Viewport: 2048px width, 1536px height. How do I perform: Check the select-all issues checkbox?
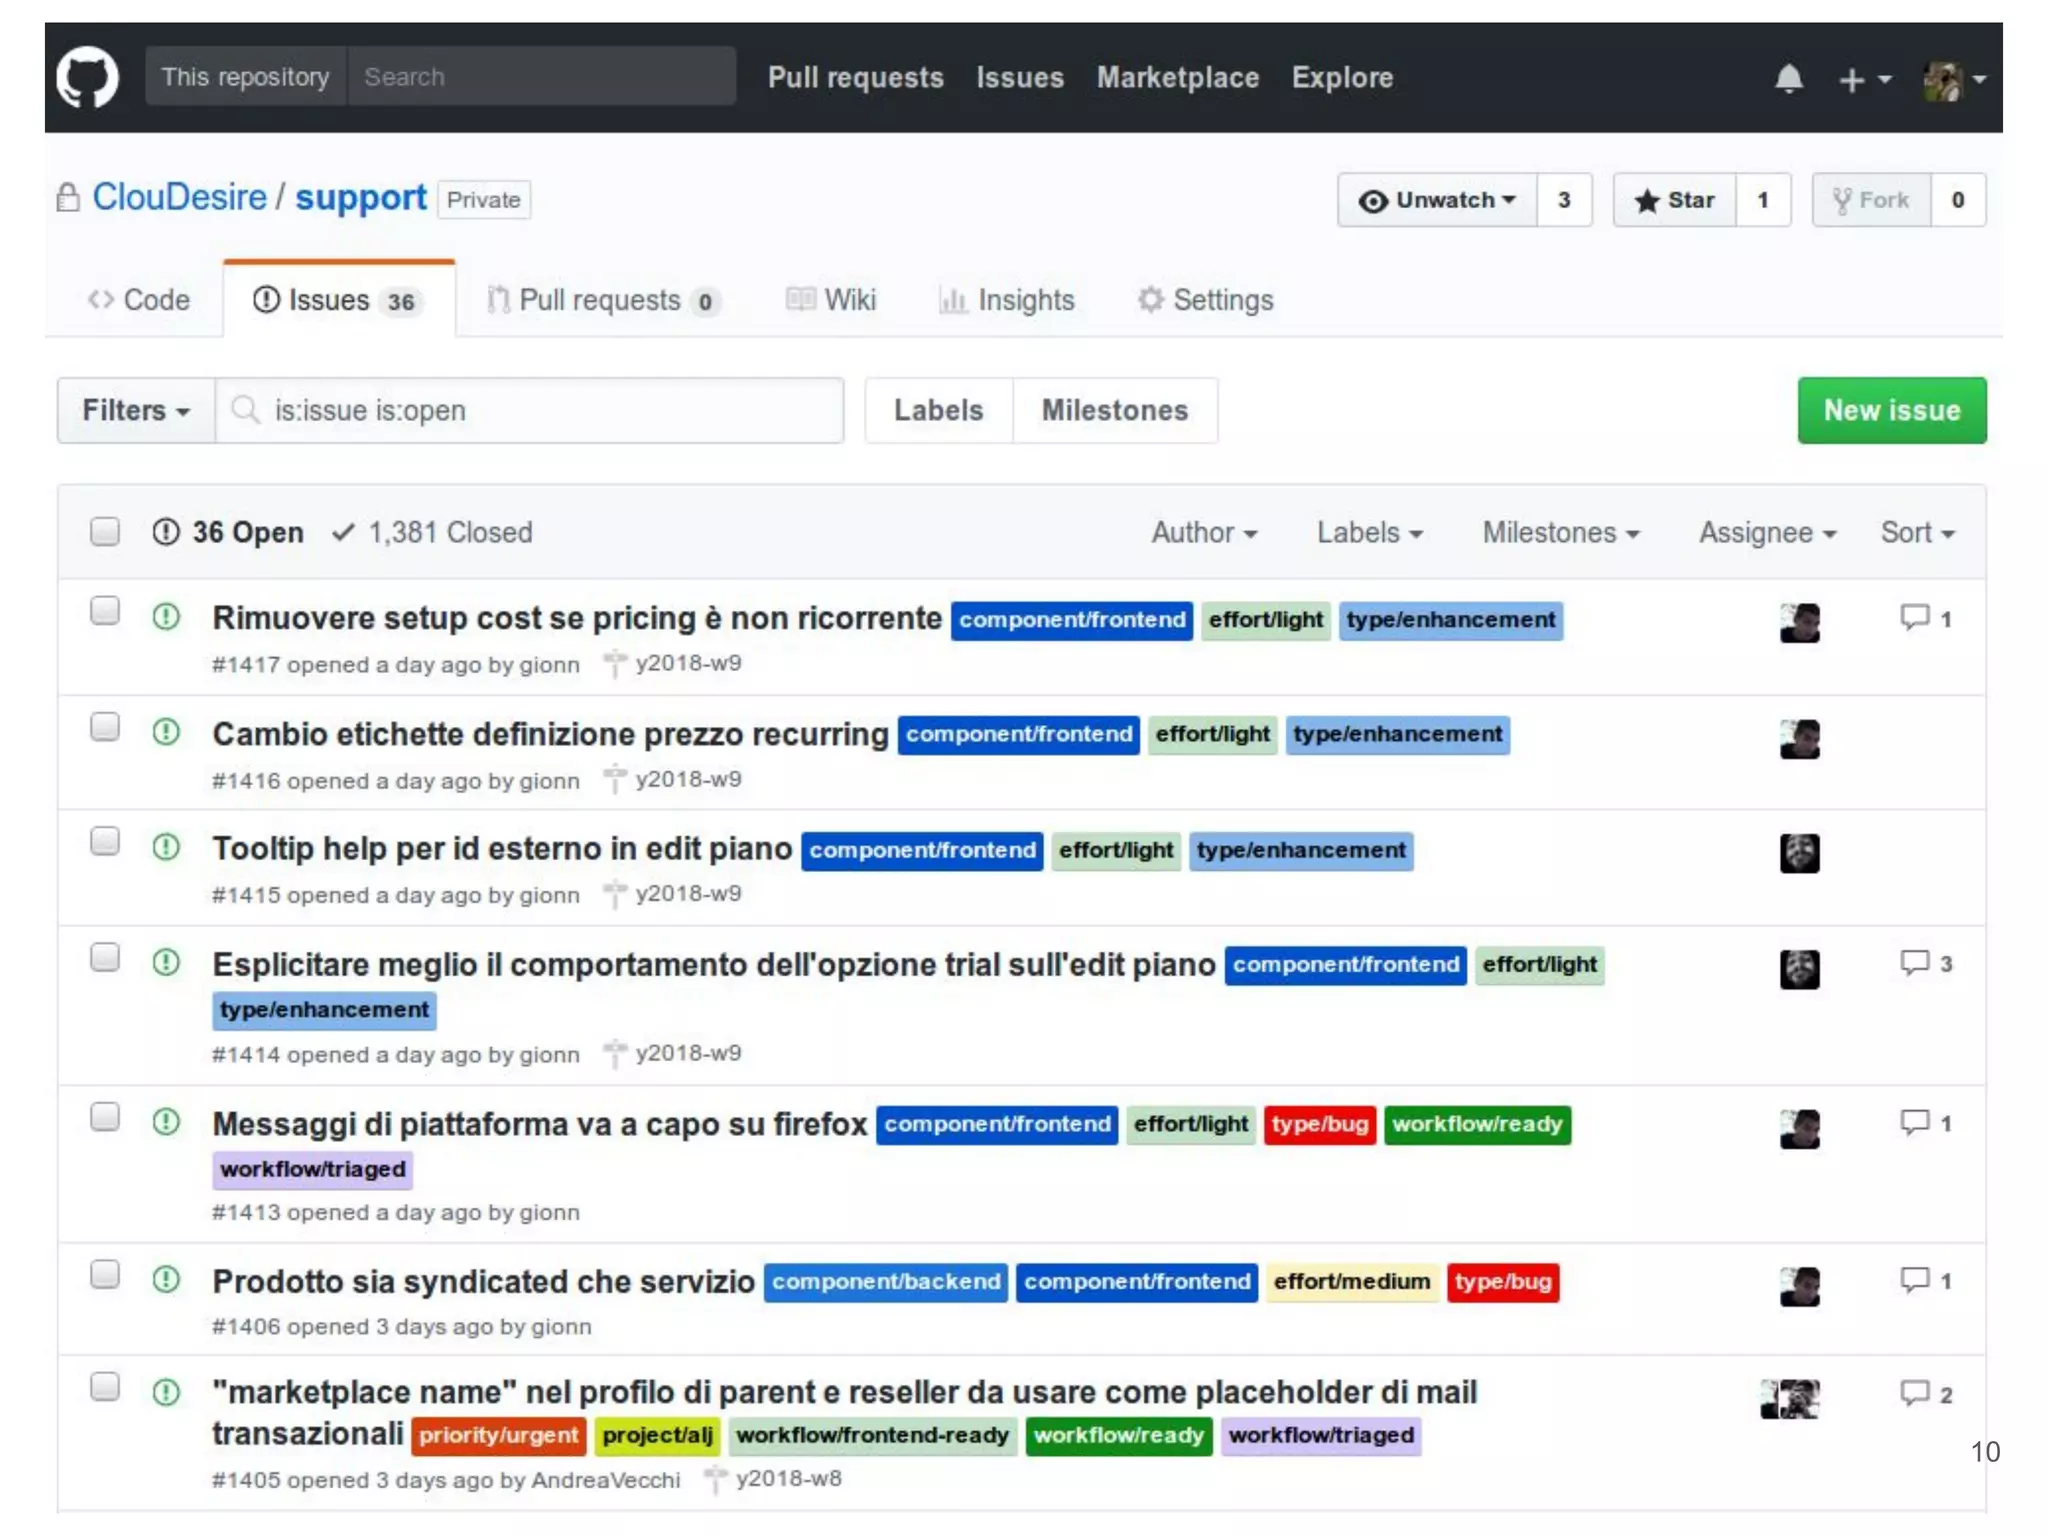click(x=105, y=531)
